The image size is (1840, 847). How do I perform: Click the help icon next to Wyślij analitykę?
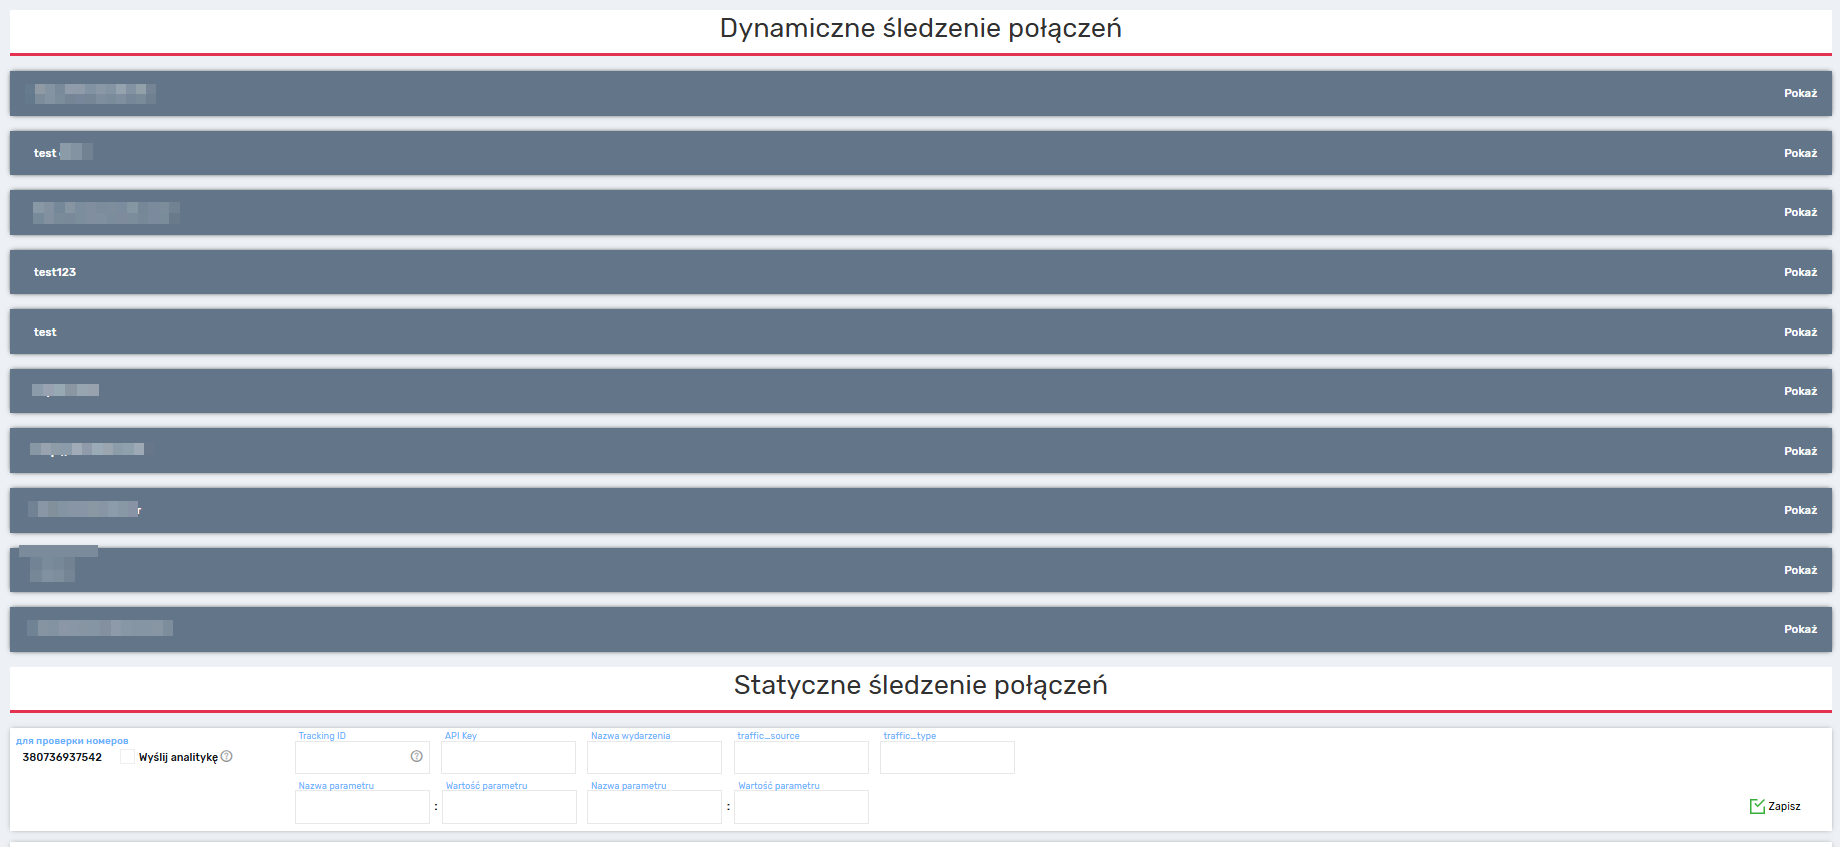[x=227, y=757]
